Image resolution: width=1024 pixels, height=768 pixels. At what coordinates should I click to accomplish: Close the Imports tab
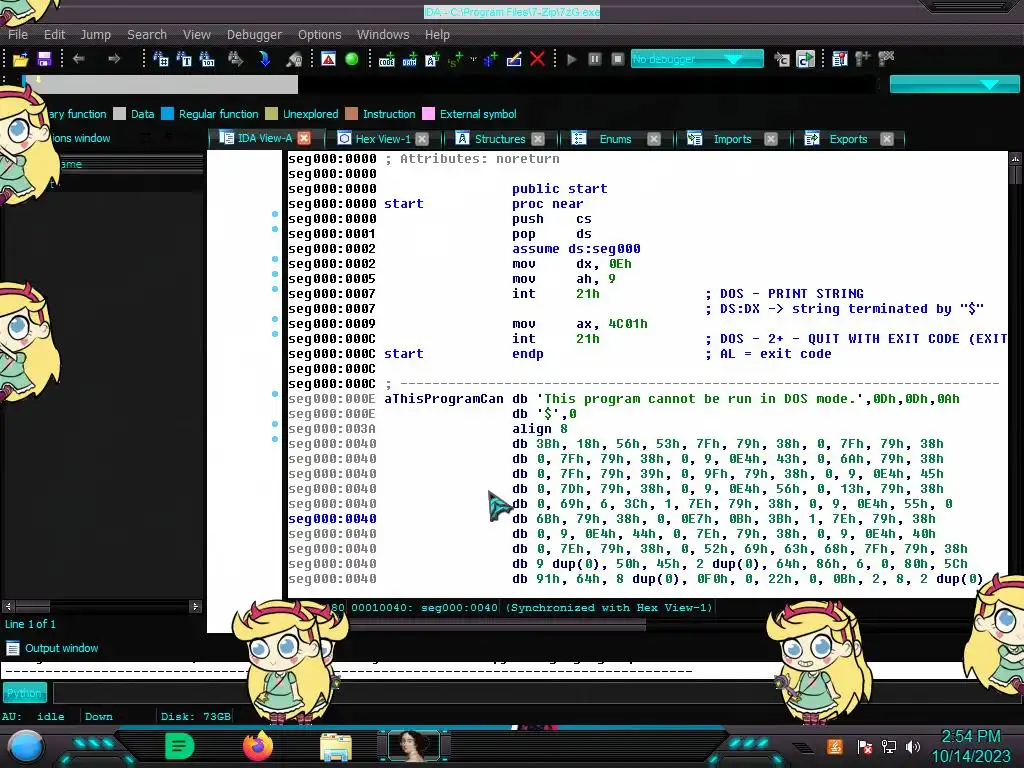771,138
